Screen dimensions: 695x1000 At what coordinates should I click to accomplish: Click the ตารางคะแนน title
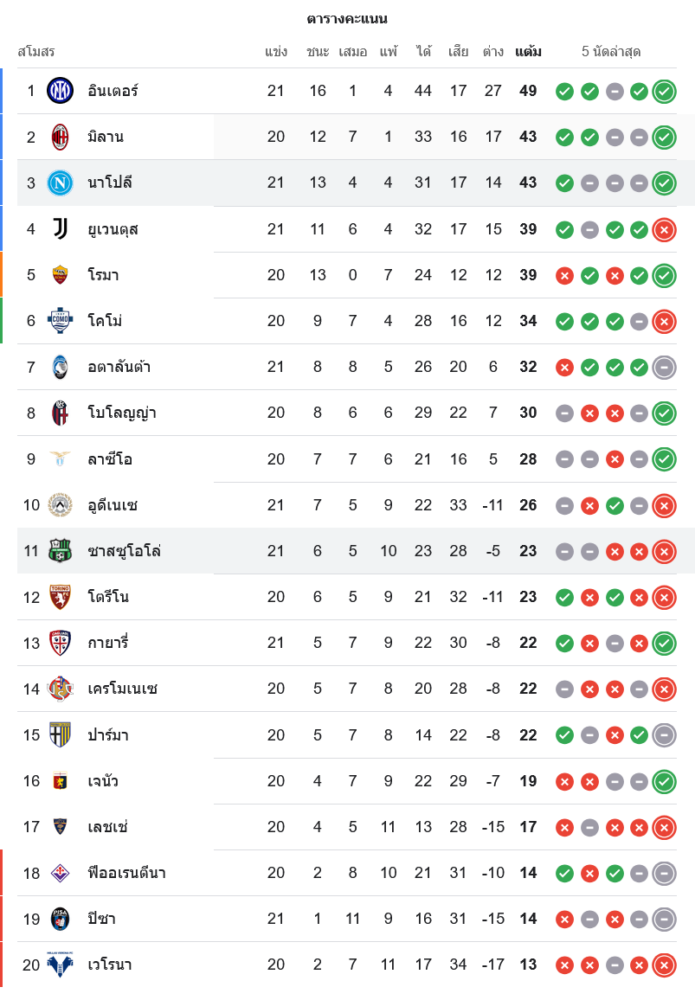(347, 18)
